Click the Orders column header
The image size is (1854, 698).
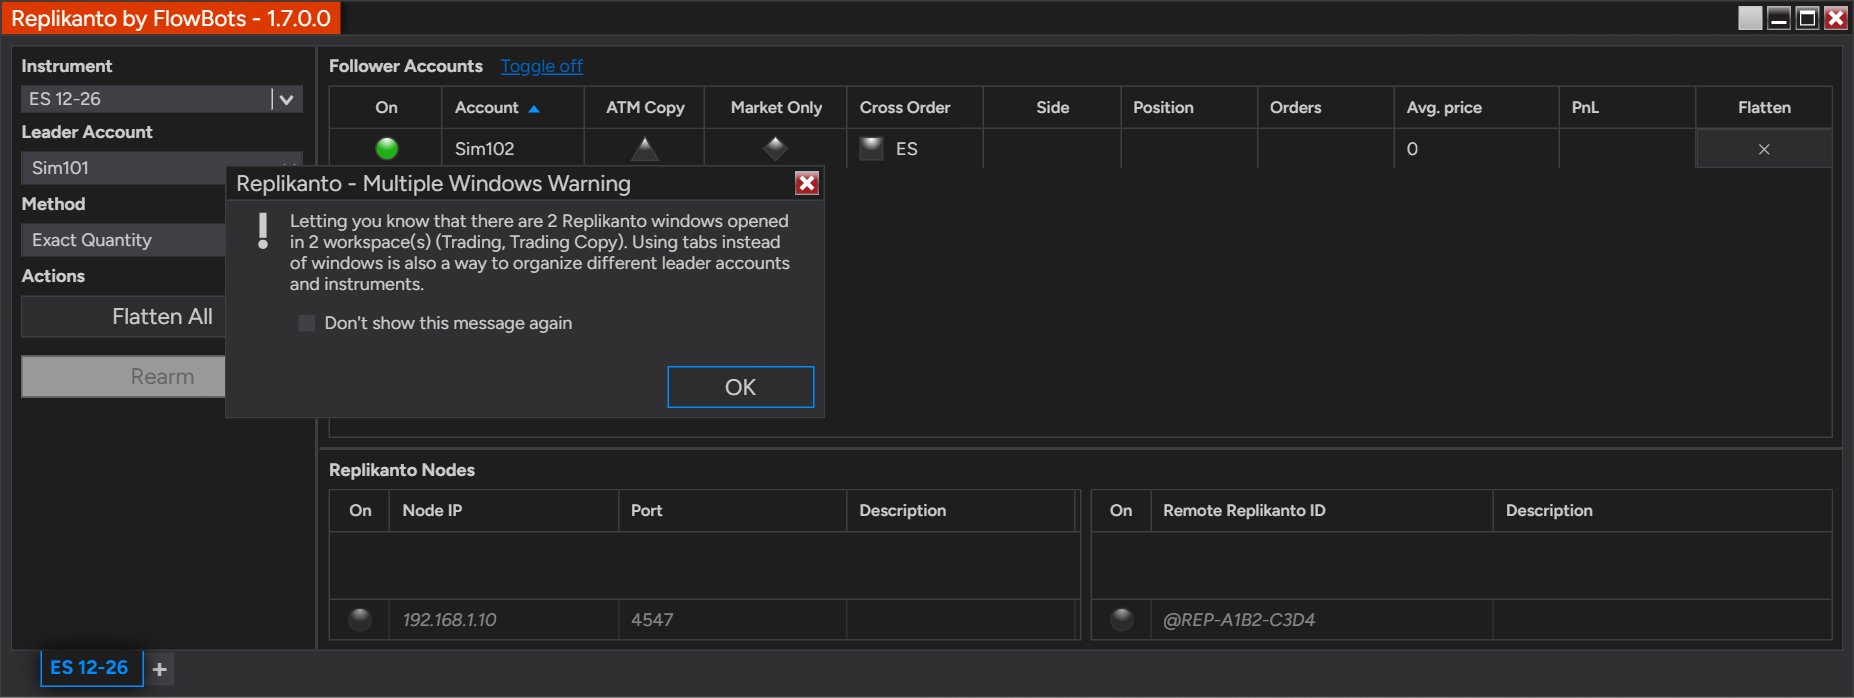pos(1326,108)
